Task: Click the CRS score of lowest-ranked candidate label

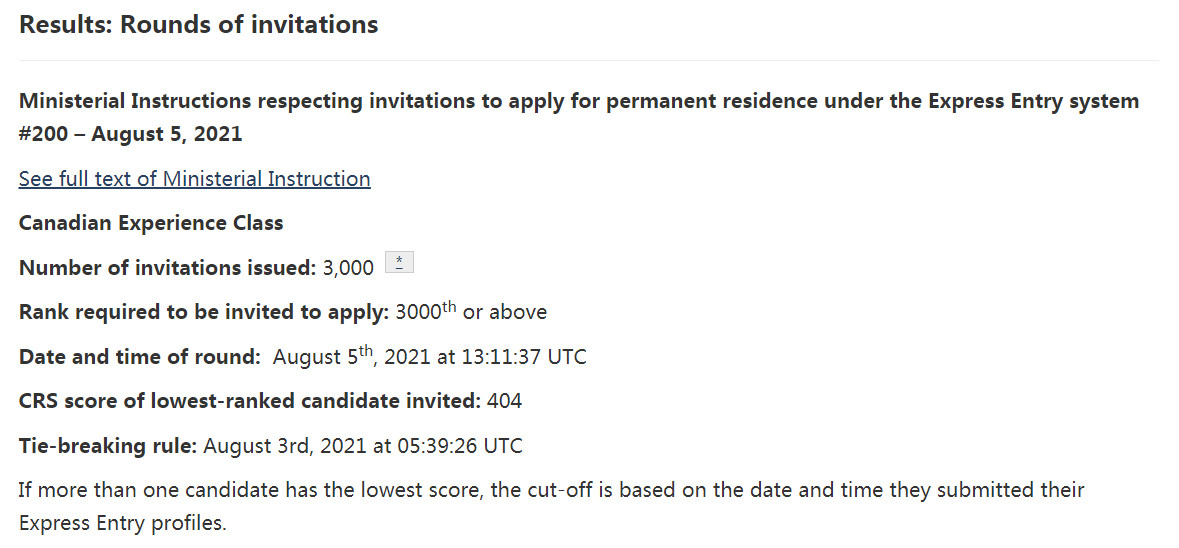Action: pos(250,401)
